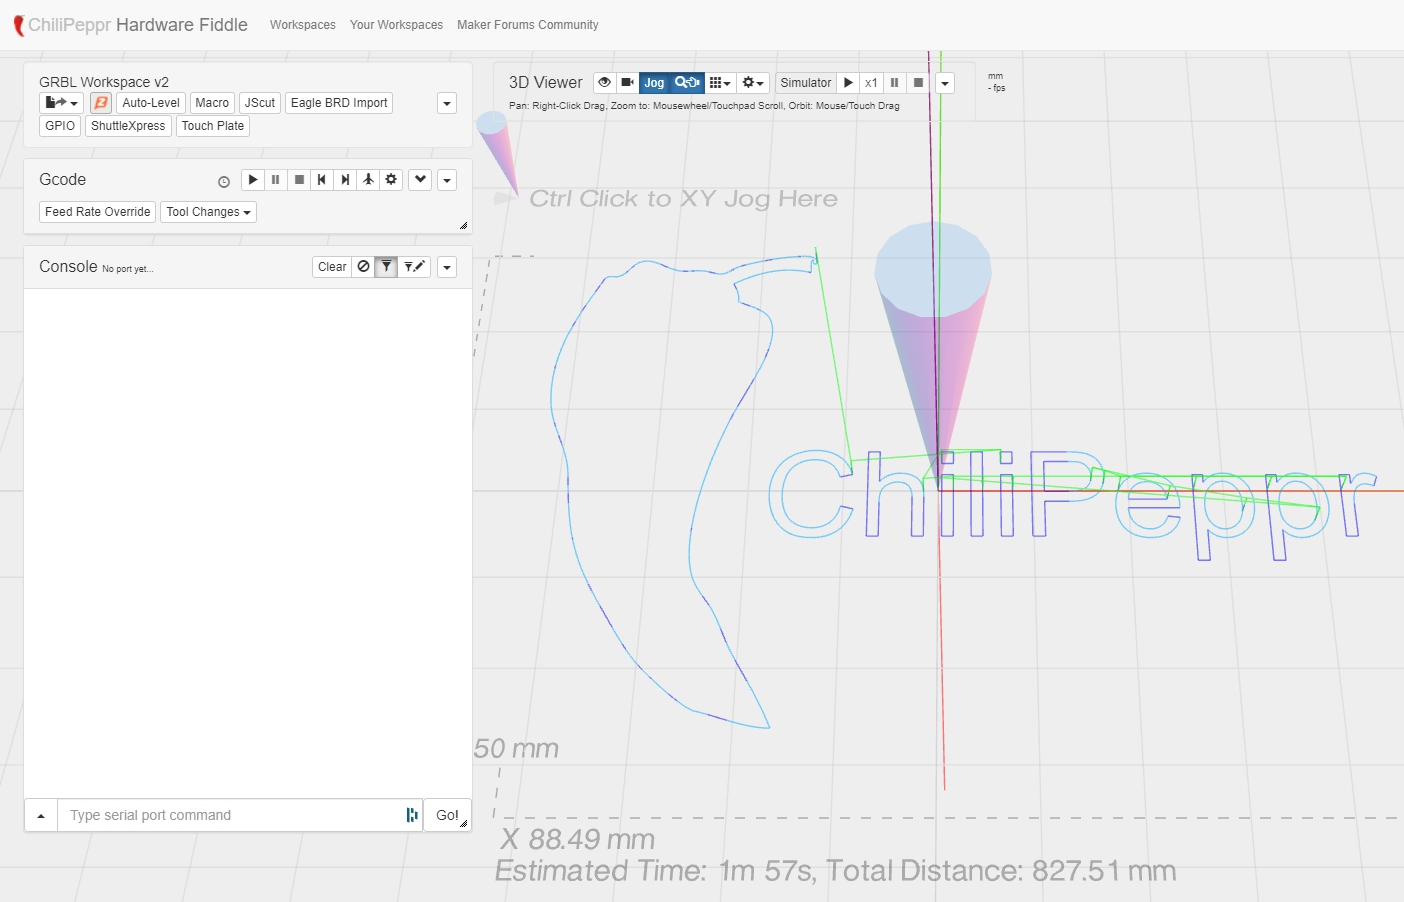Pause the Simulator
Image resolution: width=1404 pixels, height=902 pixels.
click(x=895, y=83)
